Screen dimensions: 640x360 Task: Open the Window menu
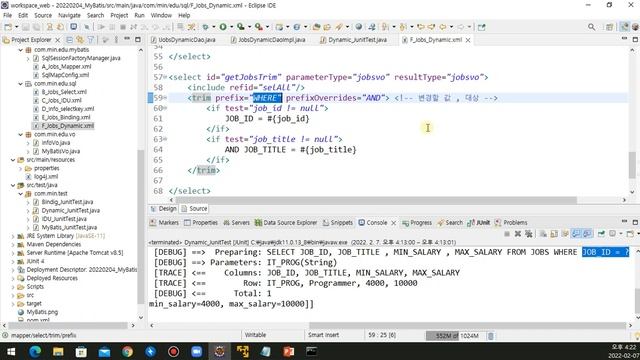pyautogui.click(x=161, y=15)
